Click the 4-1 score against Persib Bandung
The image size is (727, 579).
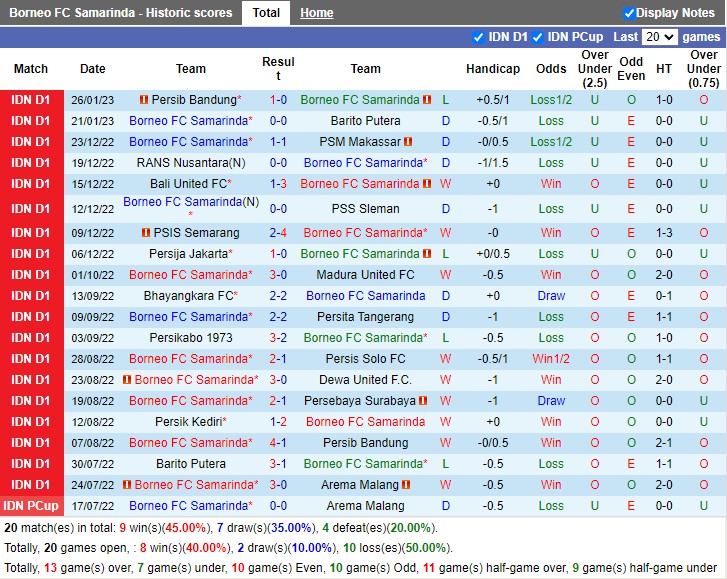click(278, 443)
